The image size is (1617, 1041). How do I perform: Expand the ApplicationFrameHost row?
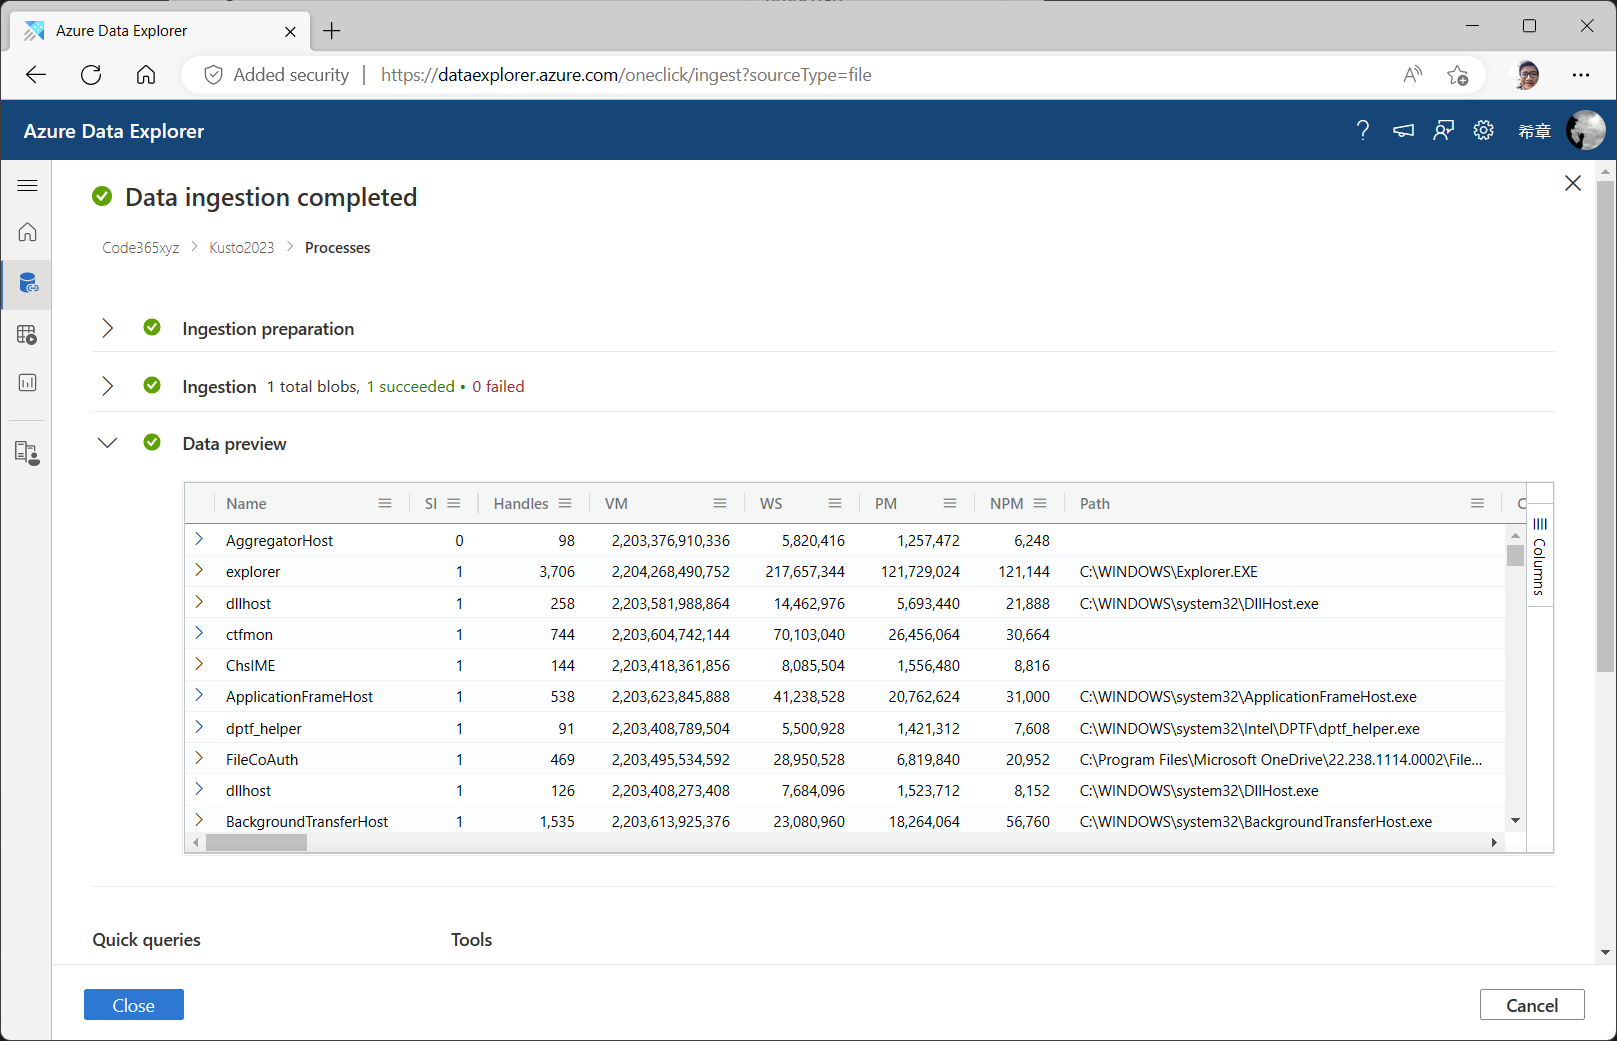tap(199, 695)
